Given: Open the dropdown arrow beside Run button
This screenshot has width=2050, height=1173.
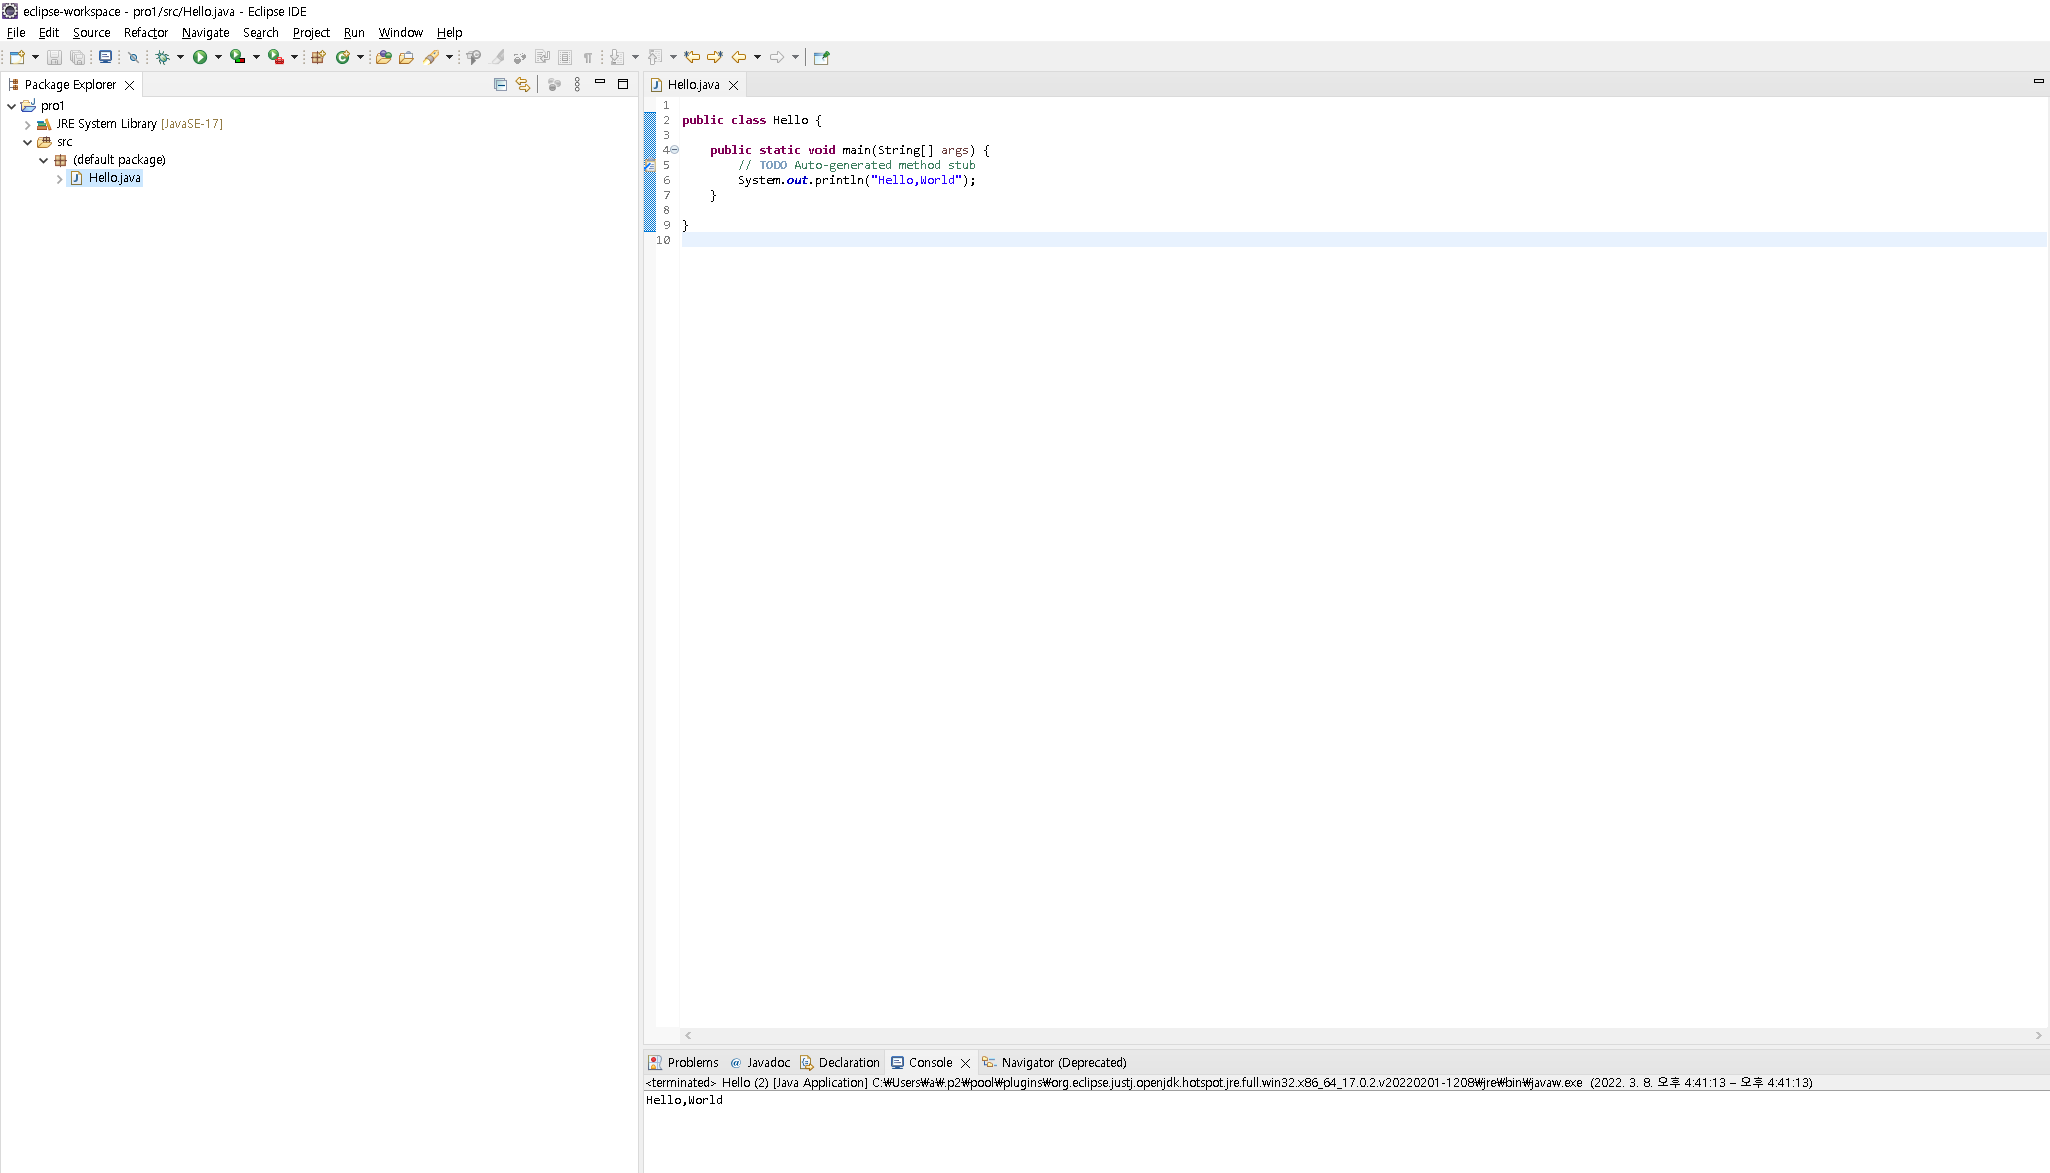Looking at the screenshot, I should (218, 57).
